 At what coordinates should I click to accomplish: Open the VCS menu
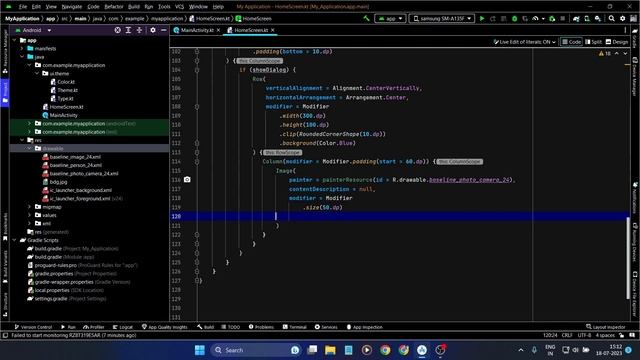180,7
